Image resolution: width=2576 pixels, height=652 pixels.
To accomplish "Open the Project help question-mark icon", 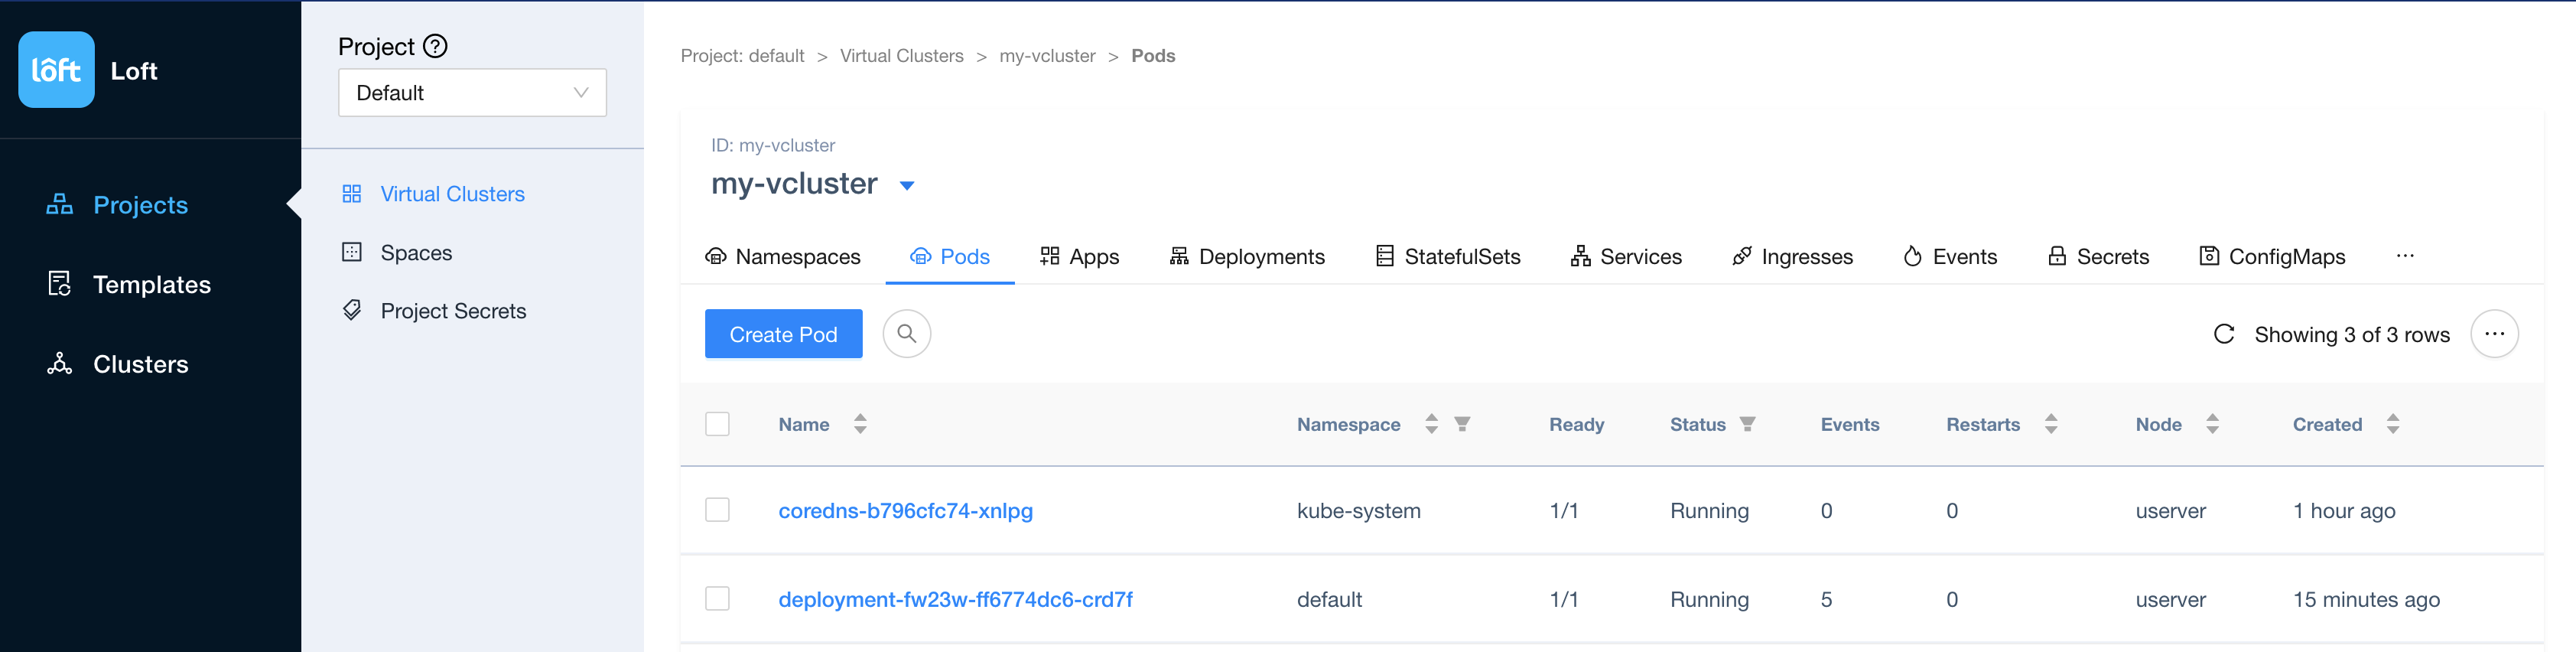I will pos(435,46).
